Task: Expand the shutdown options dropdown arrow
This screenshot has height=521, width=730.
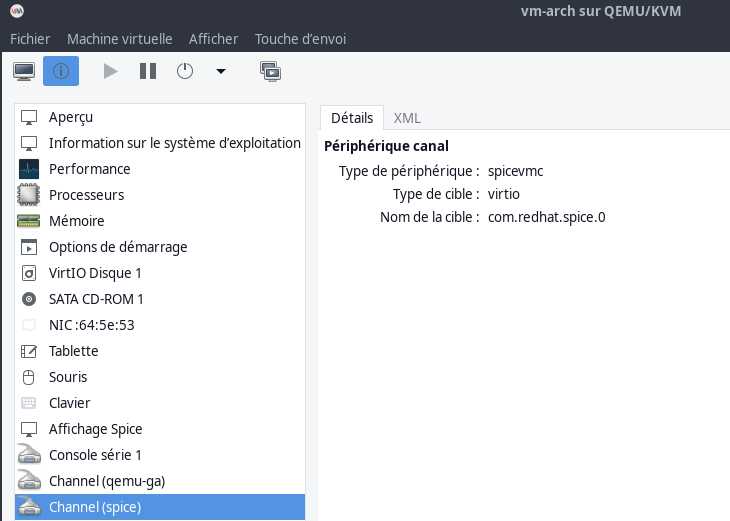Action: (x=221, y=71)
